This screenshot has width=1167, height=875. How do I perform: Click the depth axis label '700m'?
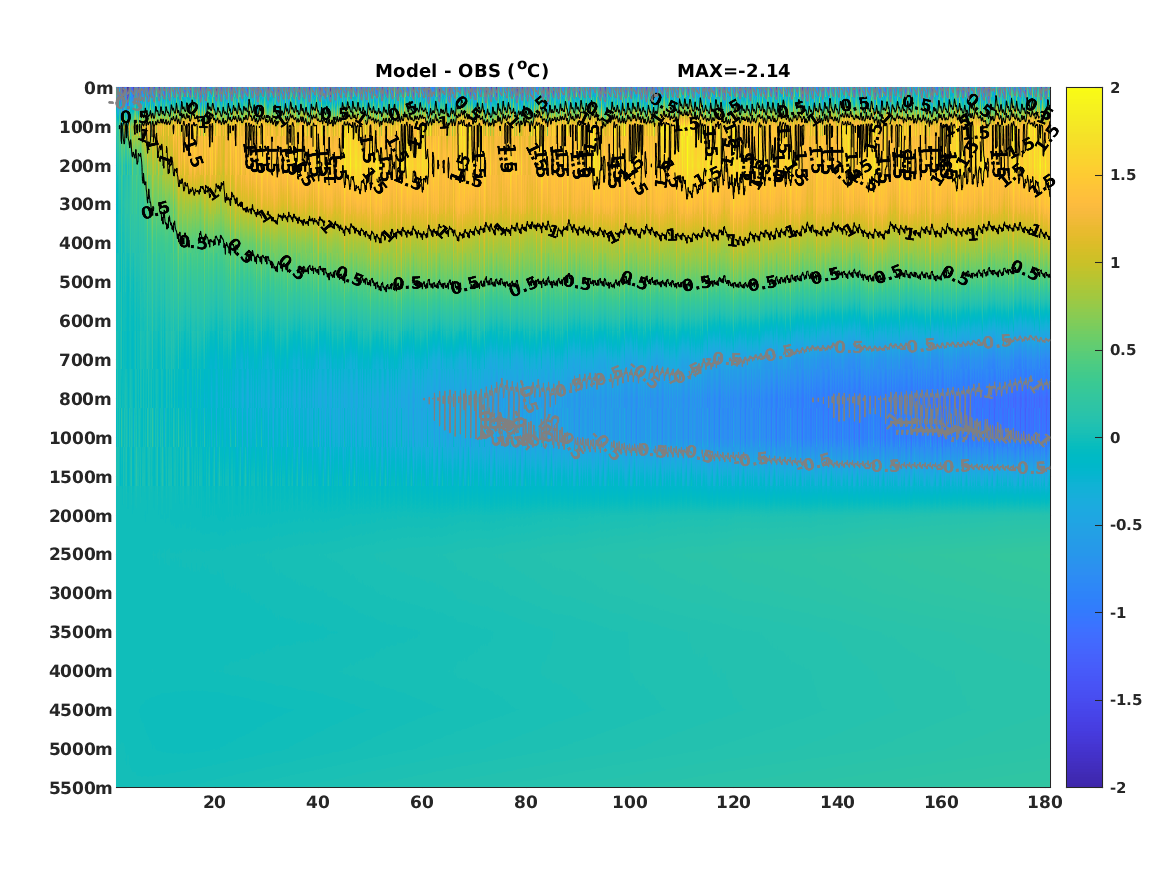(x=86, y=360)
